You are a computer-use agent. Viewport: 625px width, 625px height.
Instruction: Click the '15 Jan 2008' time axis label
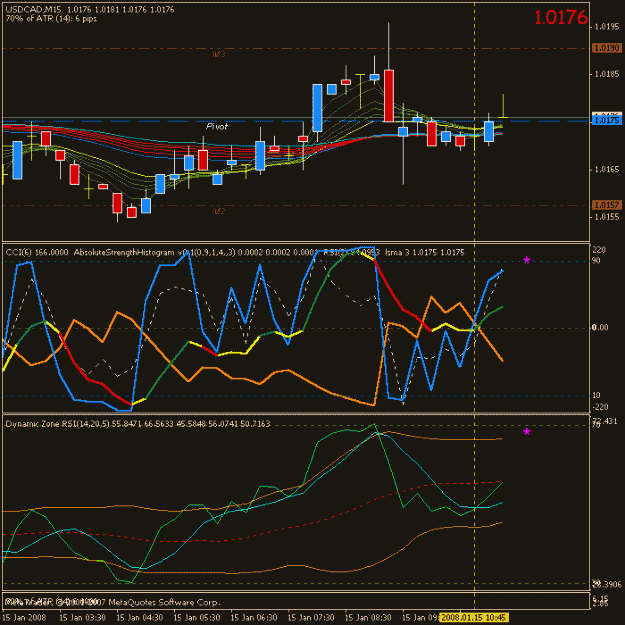[x=24, y=618]
